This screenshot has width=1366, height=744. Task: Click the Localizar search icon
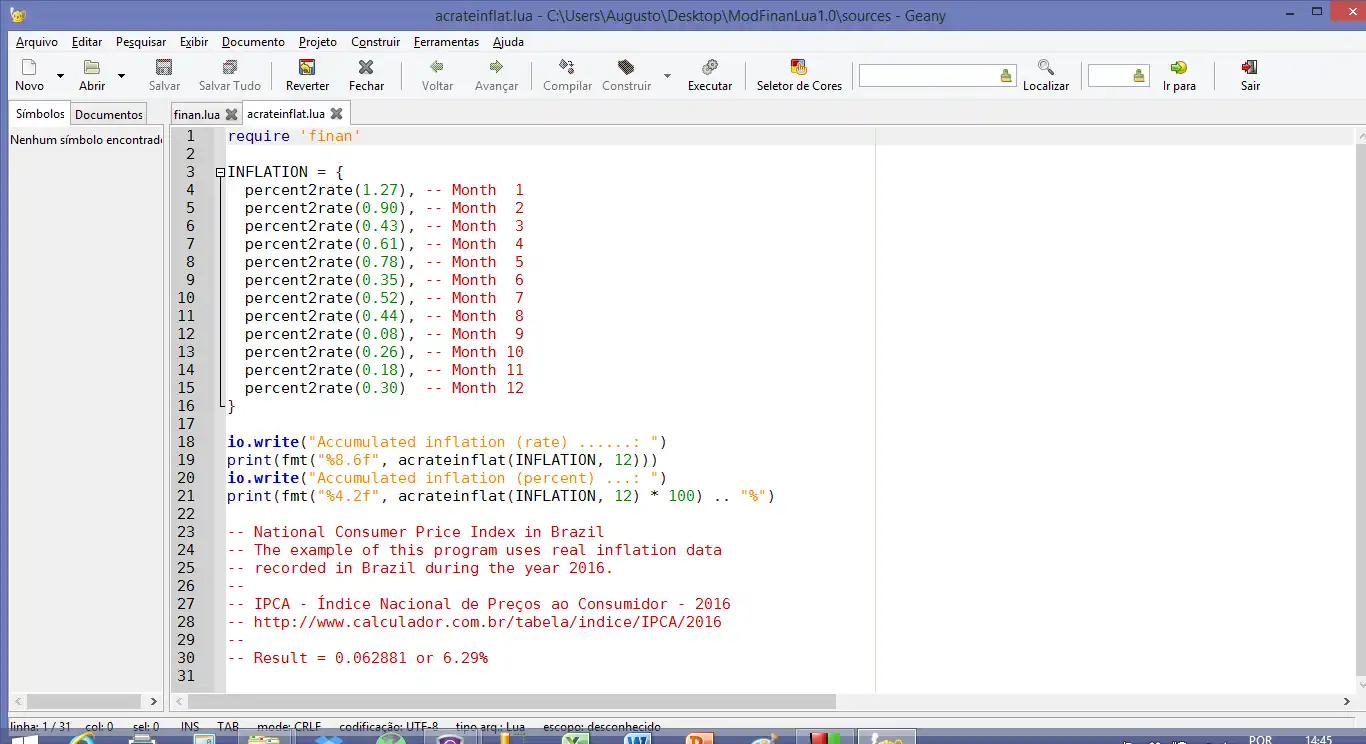[x=1046, y=68]
